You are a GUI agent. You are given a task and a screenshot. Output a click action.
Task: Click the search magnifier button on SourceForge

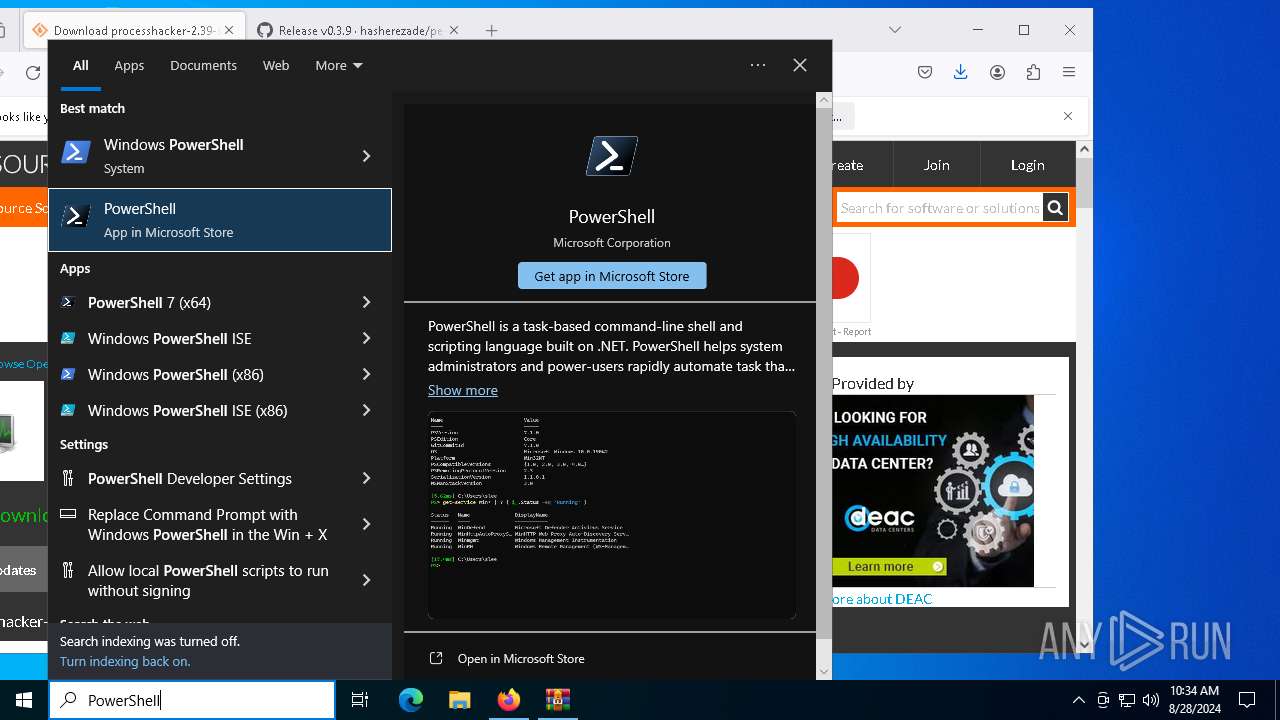1055,207
